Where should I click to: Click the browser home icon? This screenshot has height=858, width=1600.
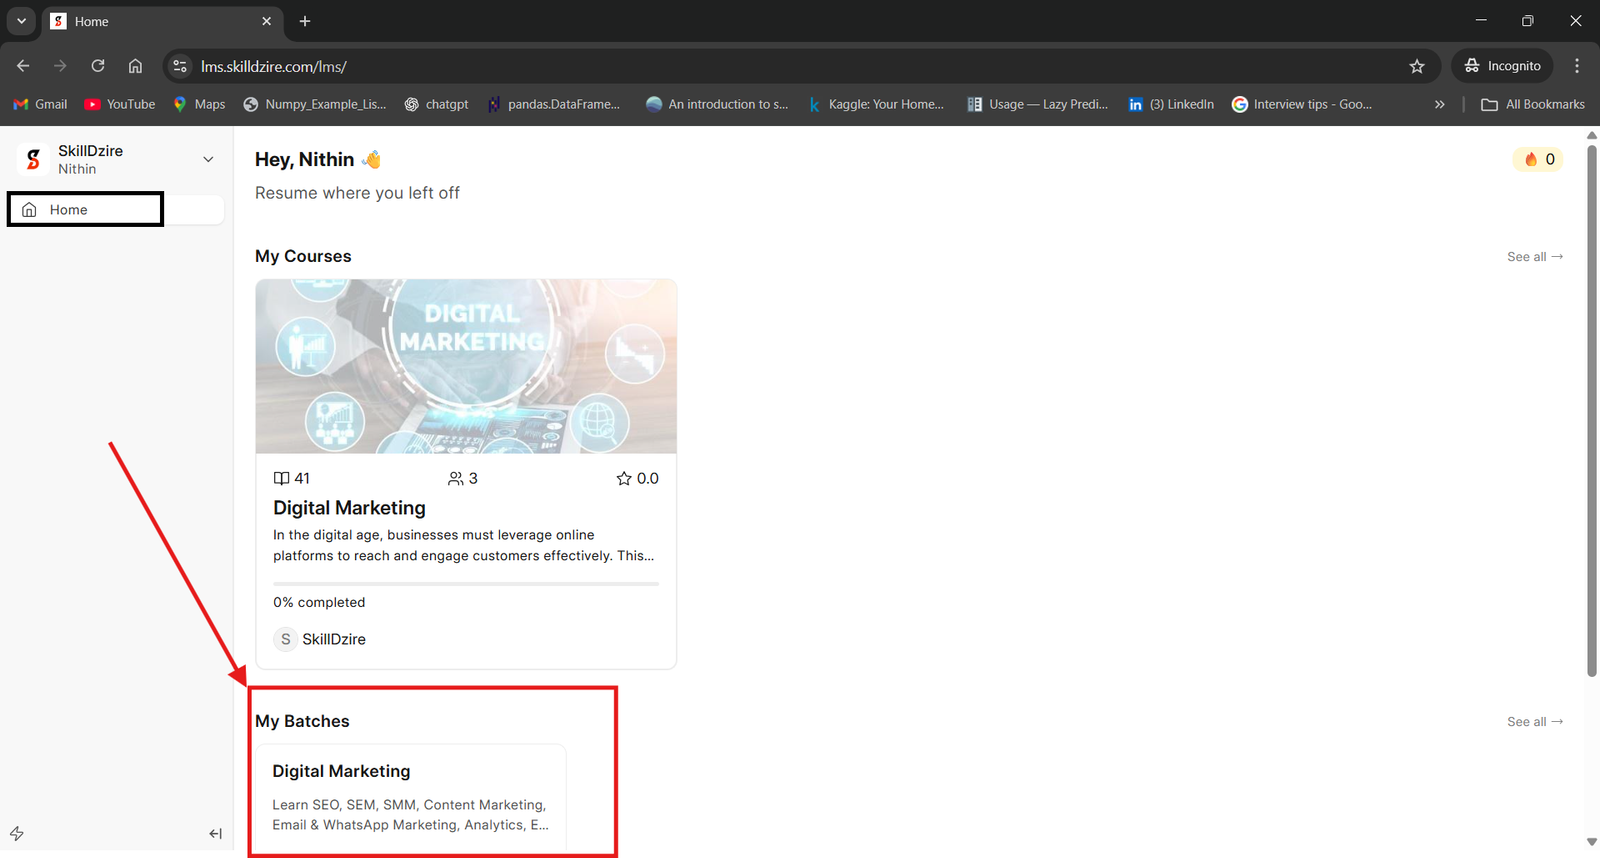[x=135, y=66]
